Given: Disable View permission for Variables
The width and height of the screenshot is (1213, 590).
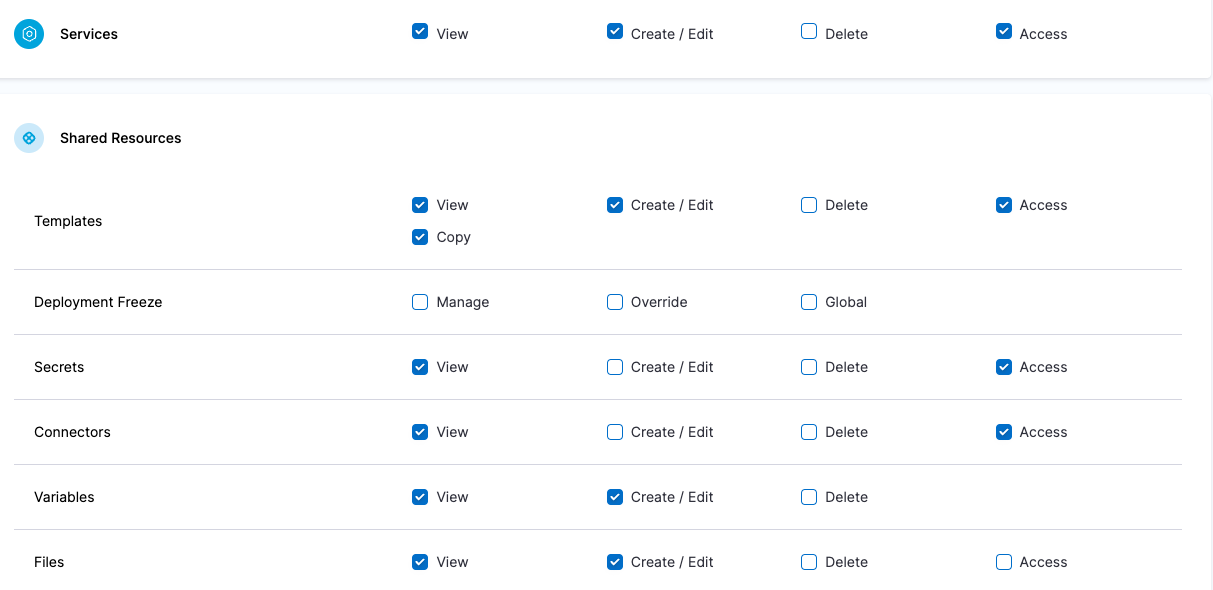Looking at the screenshot, I should pos(420,496).
